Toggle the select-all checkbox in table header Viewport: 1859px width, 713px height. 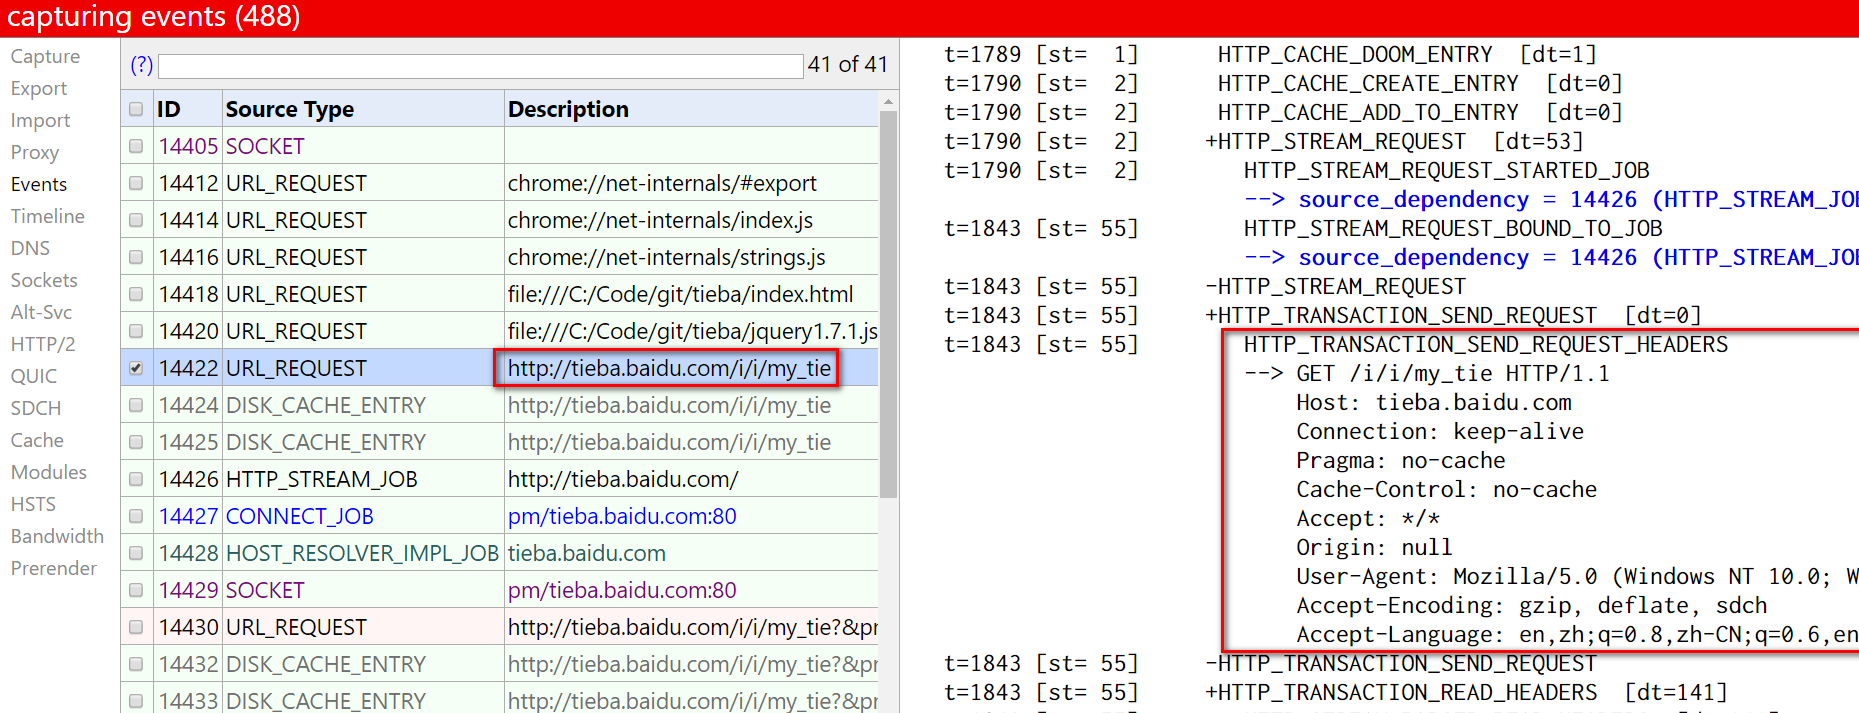pyautogui.click(x=136, y=109)
